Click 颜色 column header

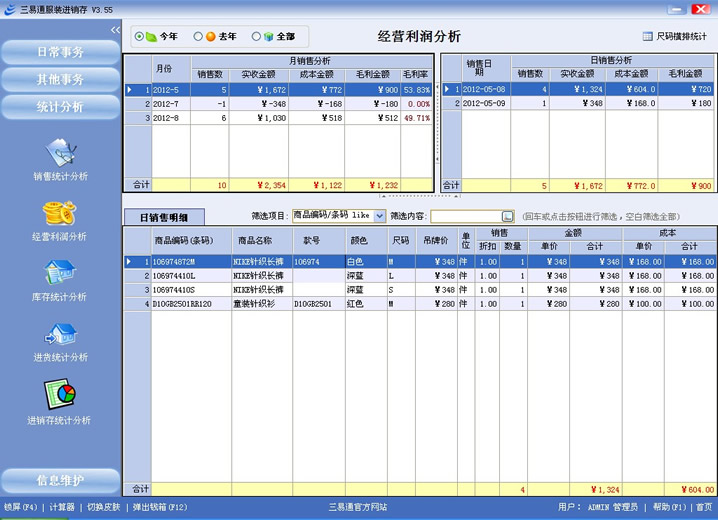(x=366, y=240)
